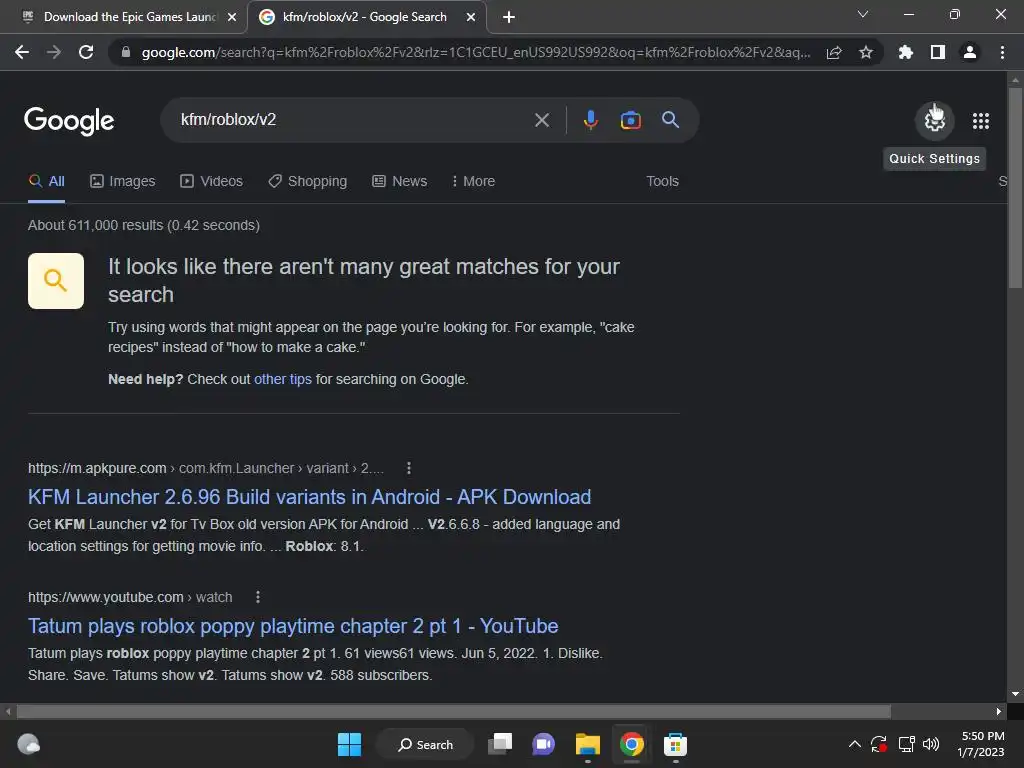
Task: Click the browser back arrow
Action: pos(22,52)
